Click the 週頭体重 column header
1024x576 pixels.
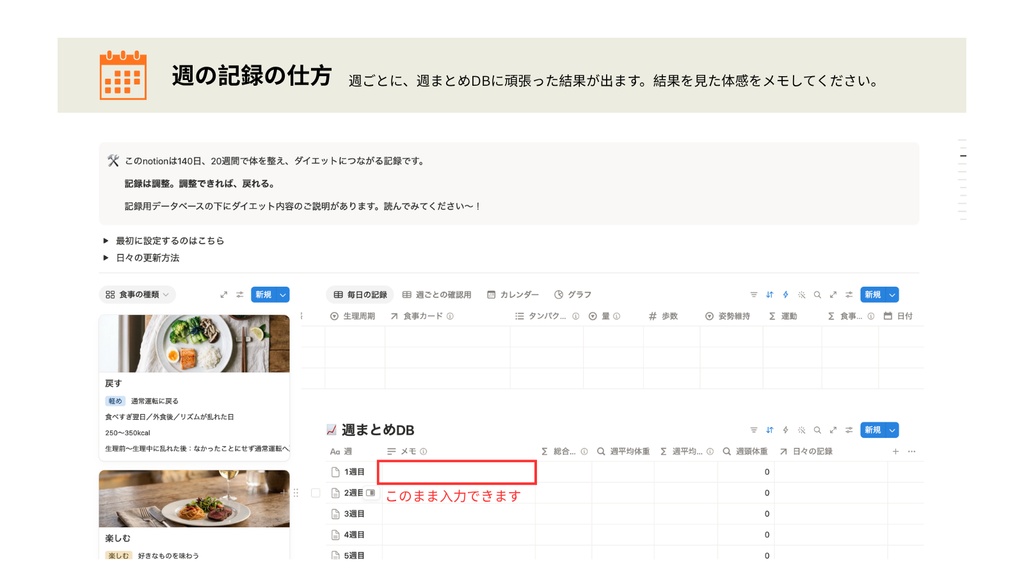click(745, 451)
